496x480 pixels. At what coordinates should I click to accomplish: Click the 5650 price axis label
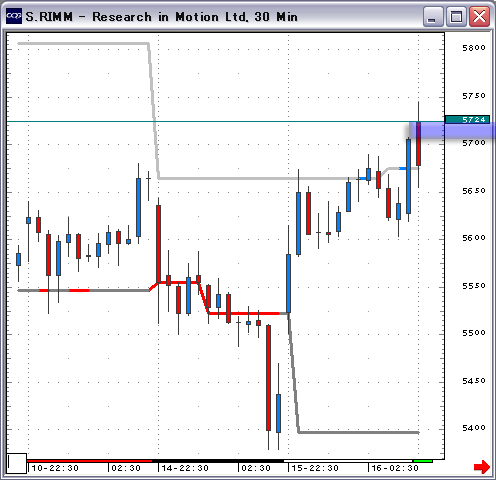coord(474,191)
